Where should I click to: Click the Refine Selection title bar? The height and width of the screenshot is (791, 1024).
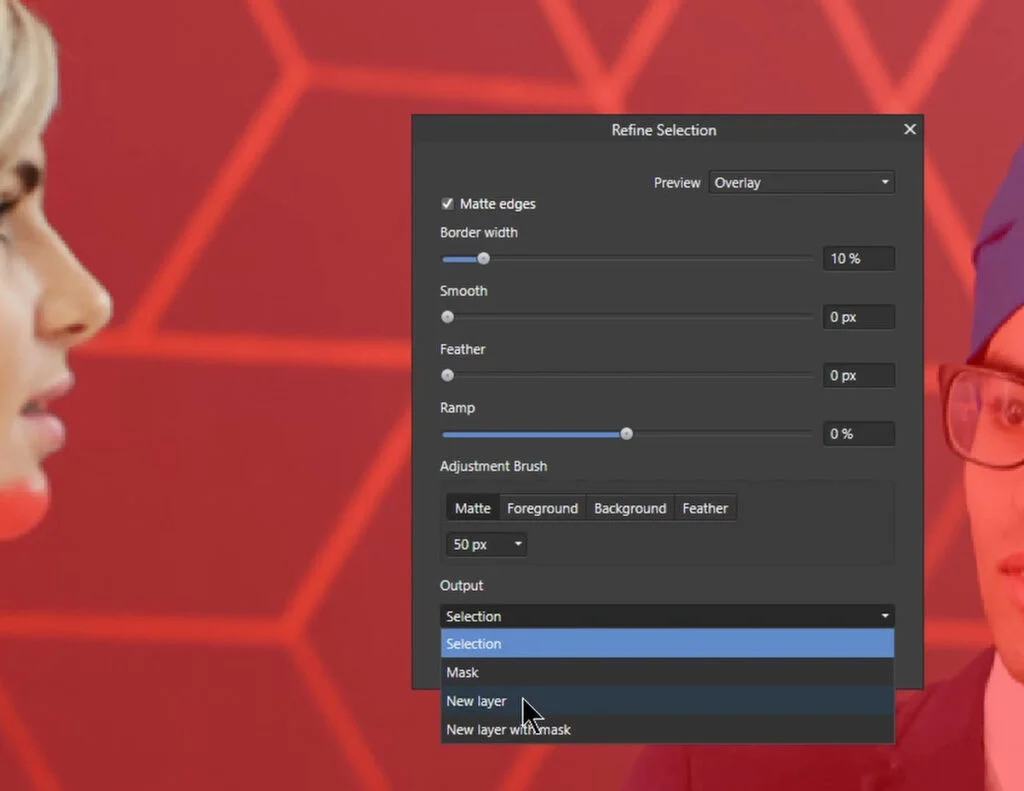tap(664, 130)
